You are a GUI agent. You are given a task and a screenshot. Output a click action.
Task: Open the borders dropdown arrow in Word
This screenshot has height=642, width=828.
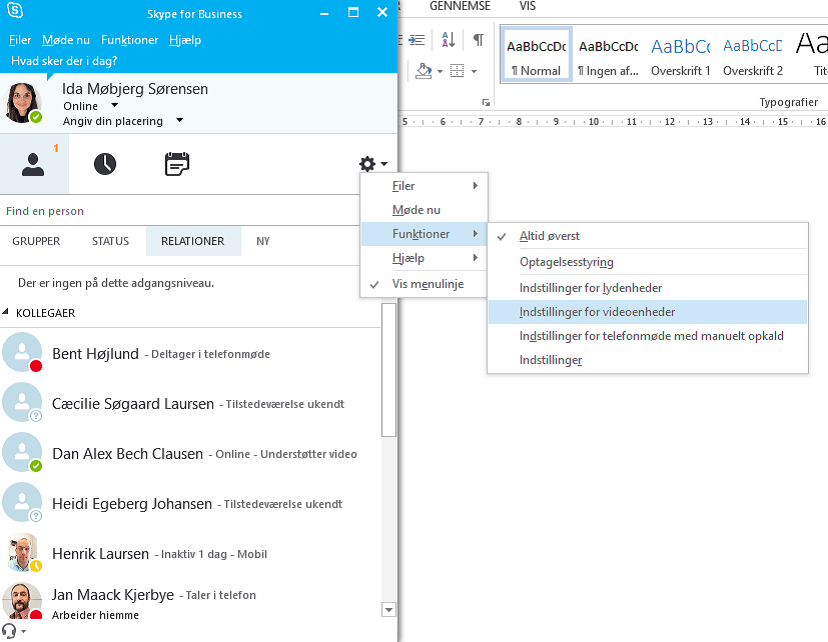[474, 71]
